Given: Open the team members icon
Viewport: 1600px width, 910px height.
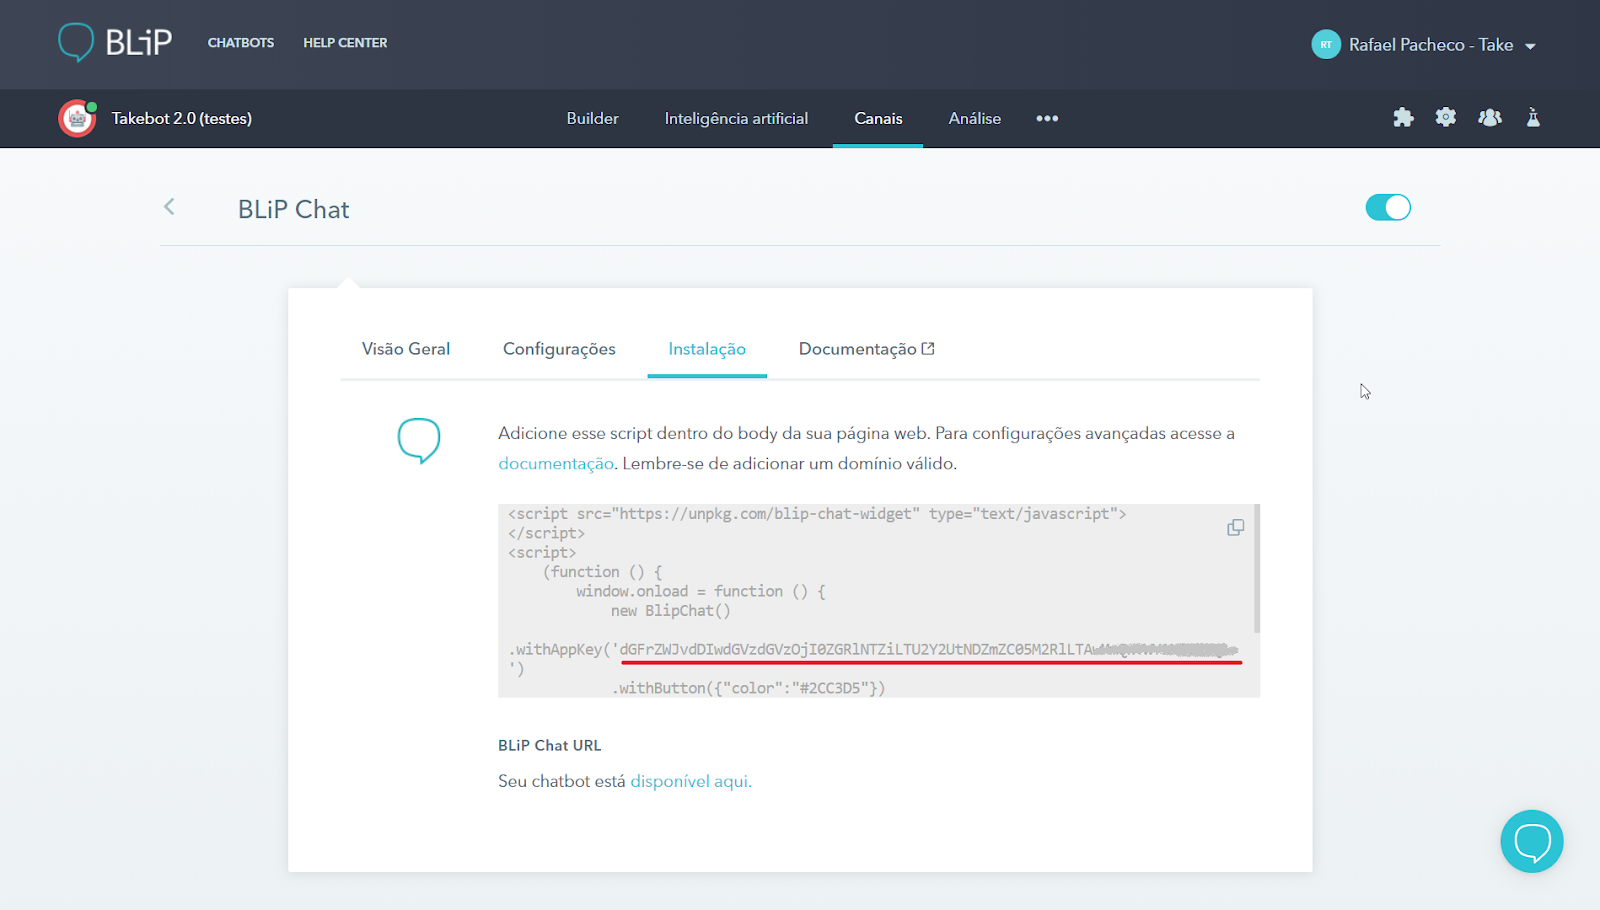Looking at the screenshot, I should pyautogui.click(x=1490, y=118).
